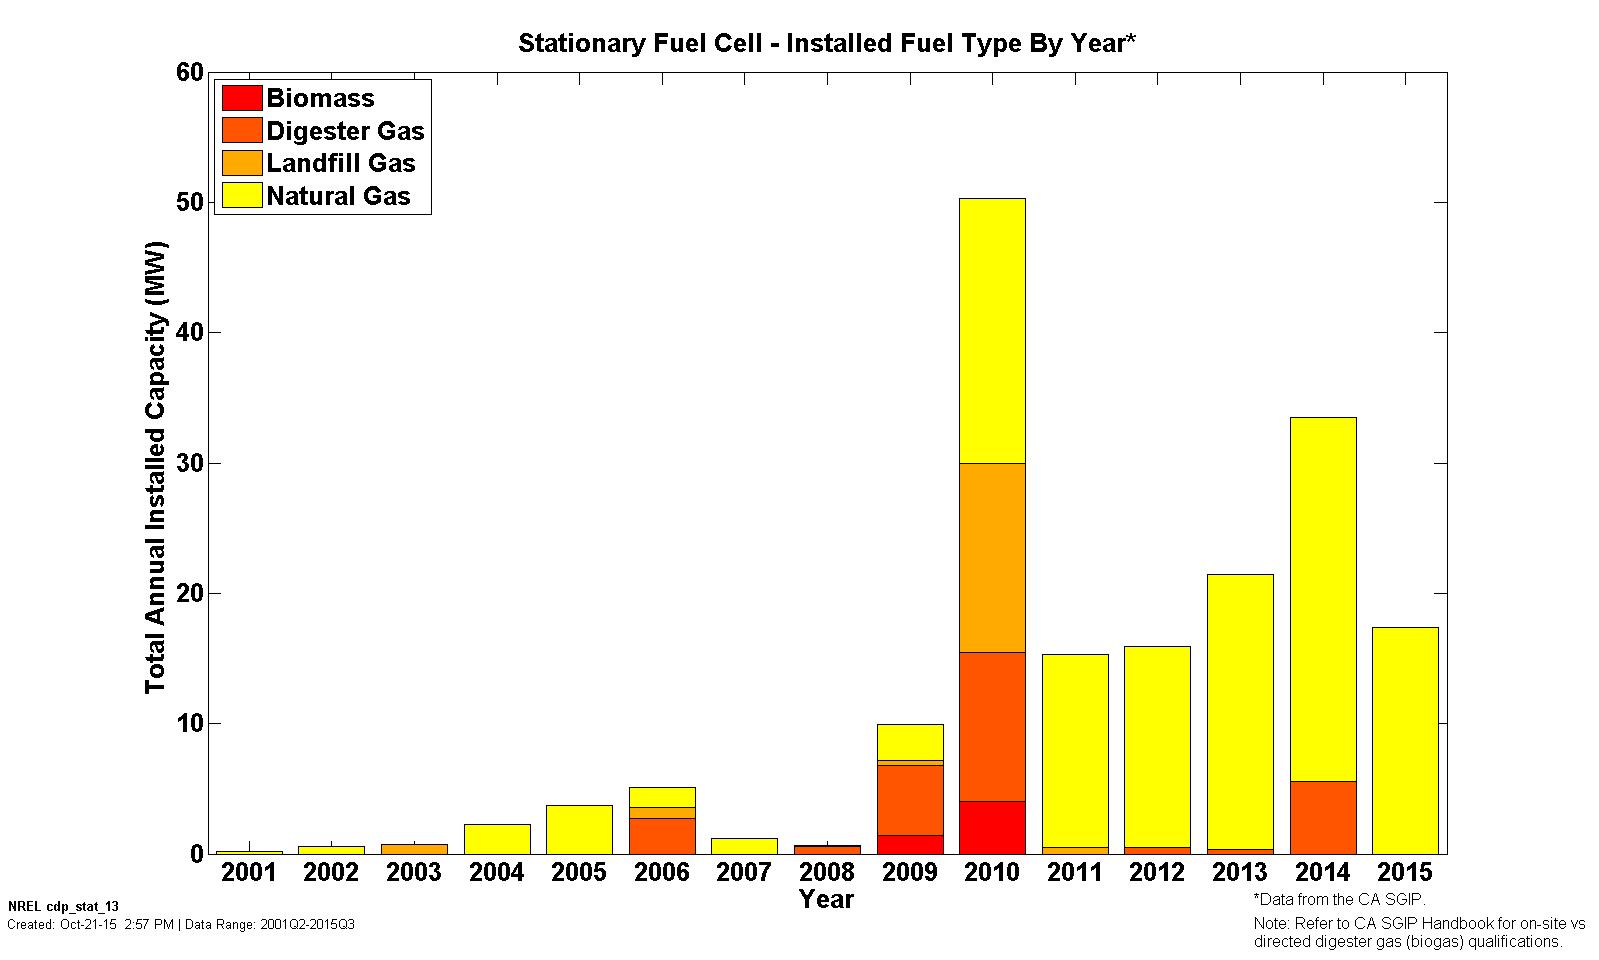Click the red Biomass legend swatch
The height and width of the screenshot is (960, 1599).
(241, 98)
